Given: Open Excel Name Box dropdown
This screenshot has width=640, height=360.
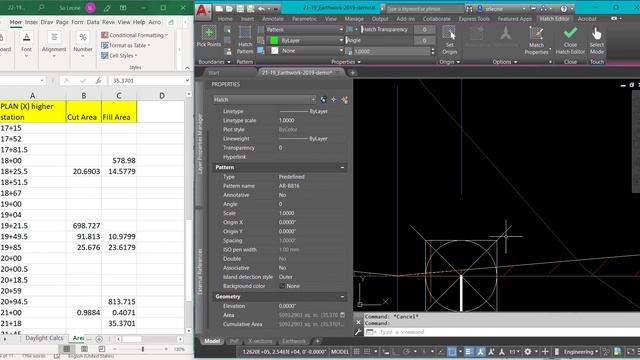Looking at the screenshot, I should [x=42, y=81].
